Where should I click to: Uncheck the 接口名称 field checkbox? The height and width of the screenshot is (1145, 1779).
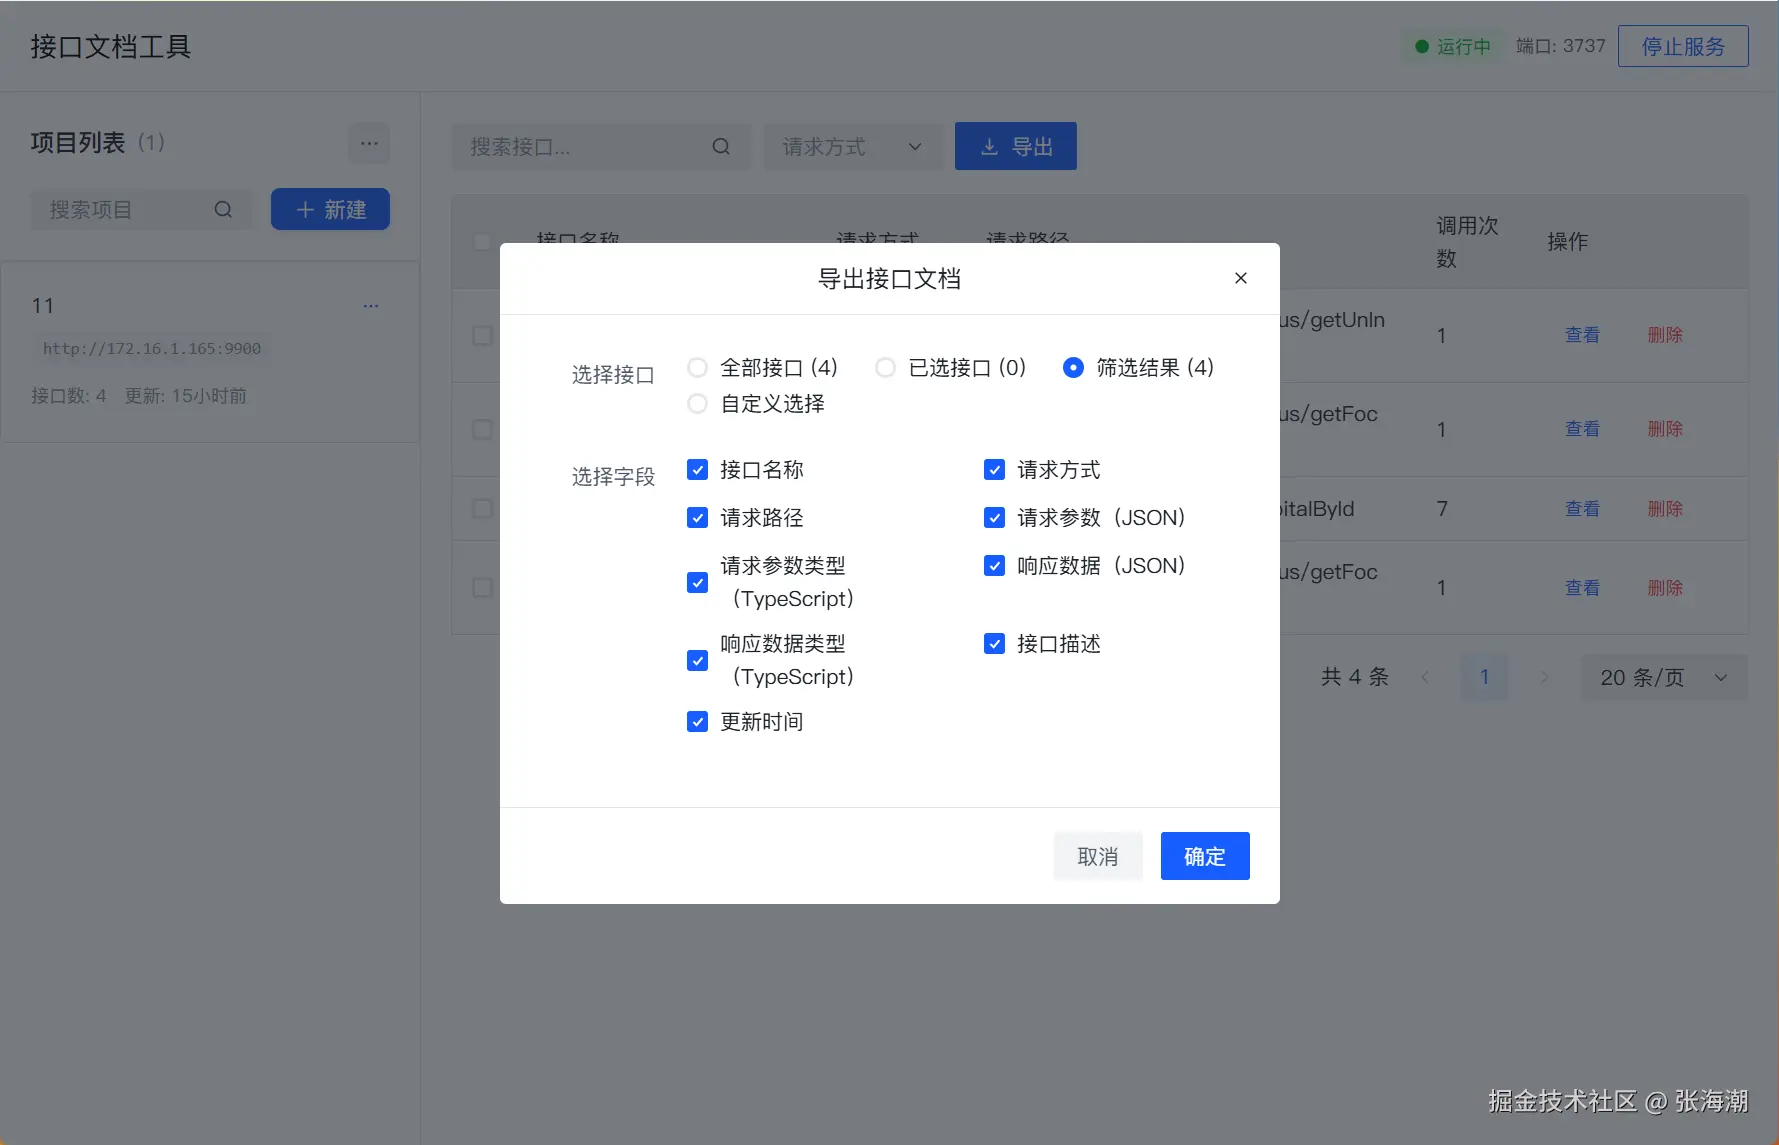coord(697,470)
